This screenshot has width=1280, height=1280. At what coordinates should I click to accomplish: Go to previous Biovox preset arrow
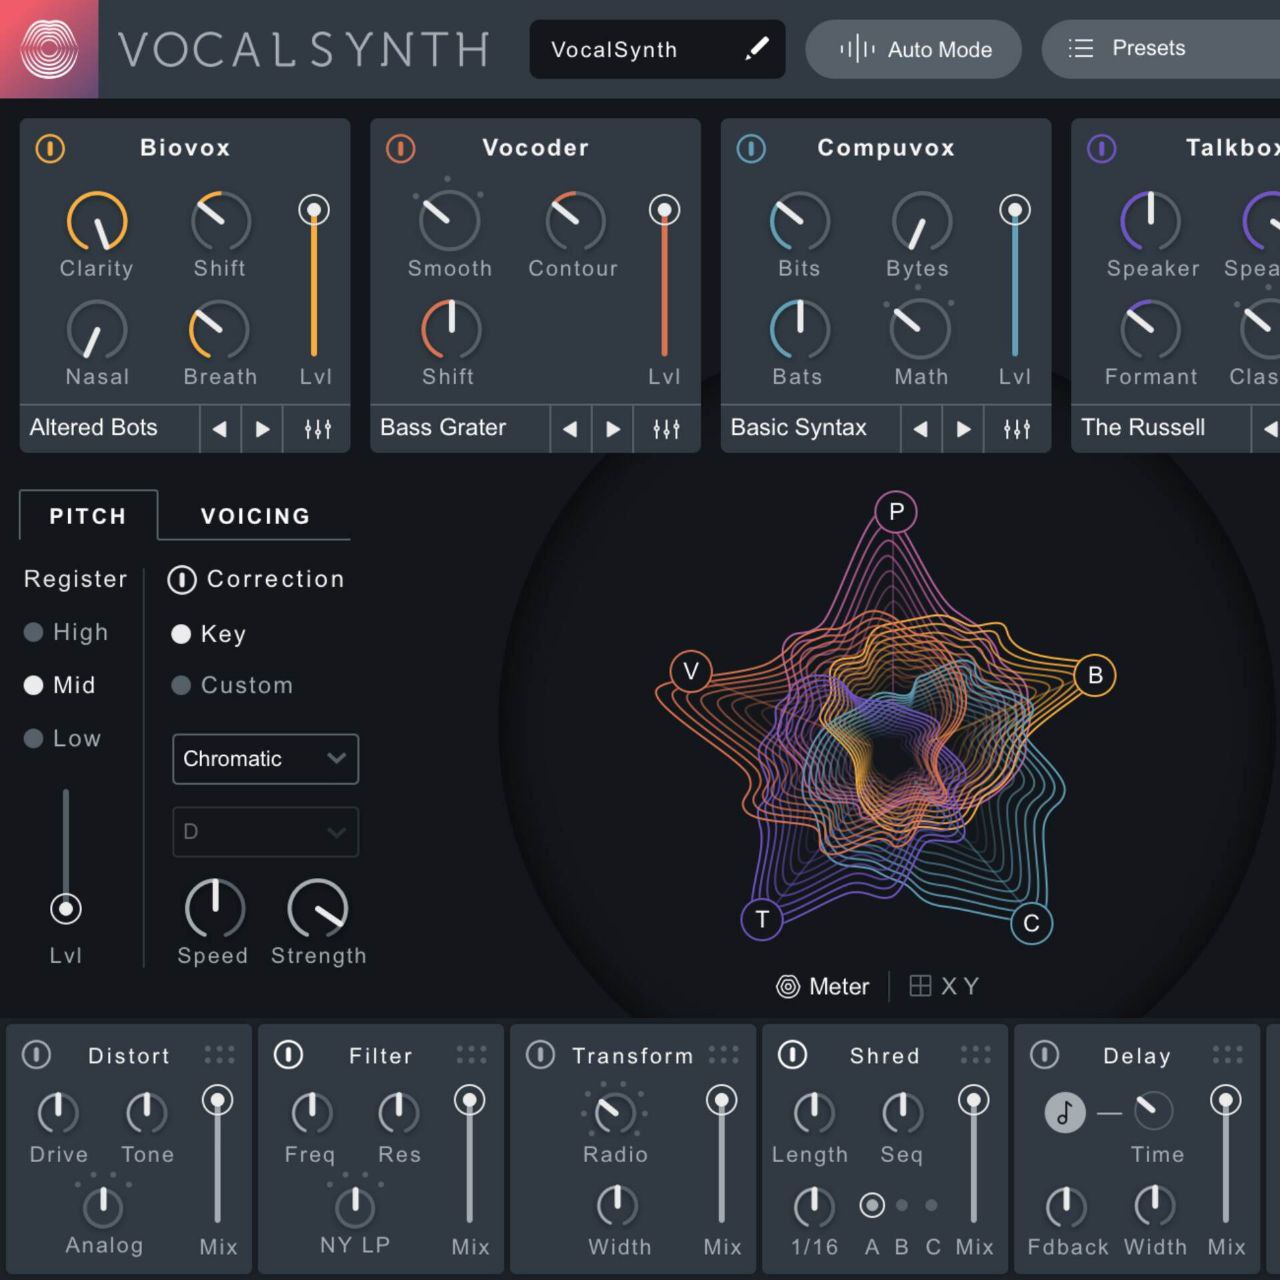pos(219,429)
